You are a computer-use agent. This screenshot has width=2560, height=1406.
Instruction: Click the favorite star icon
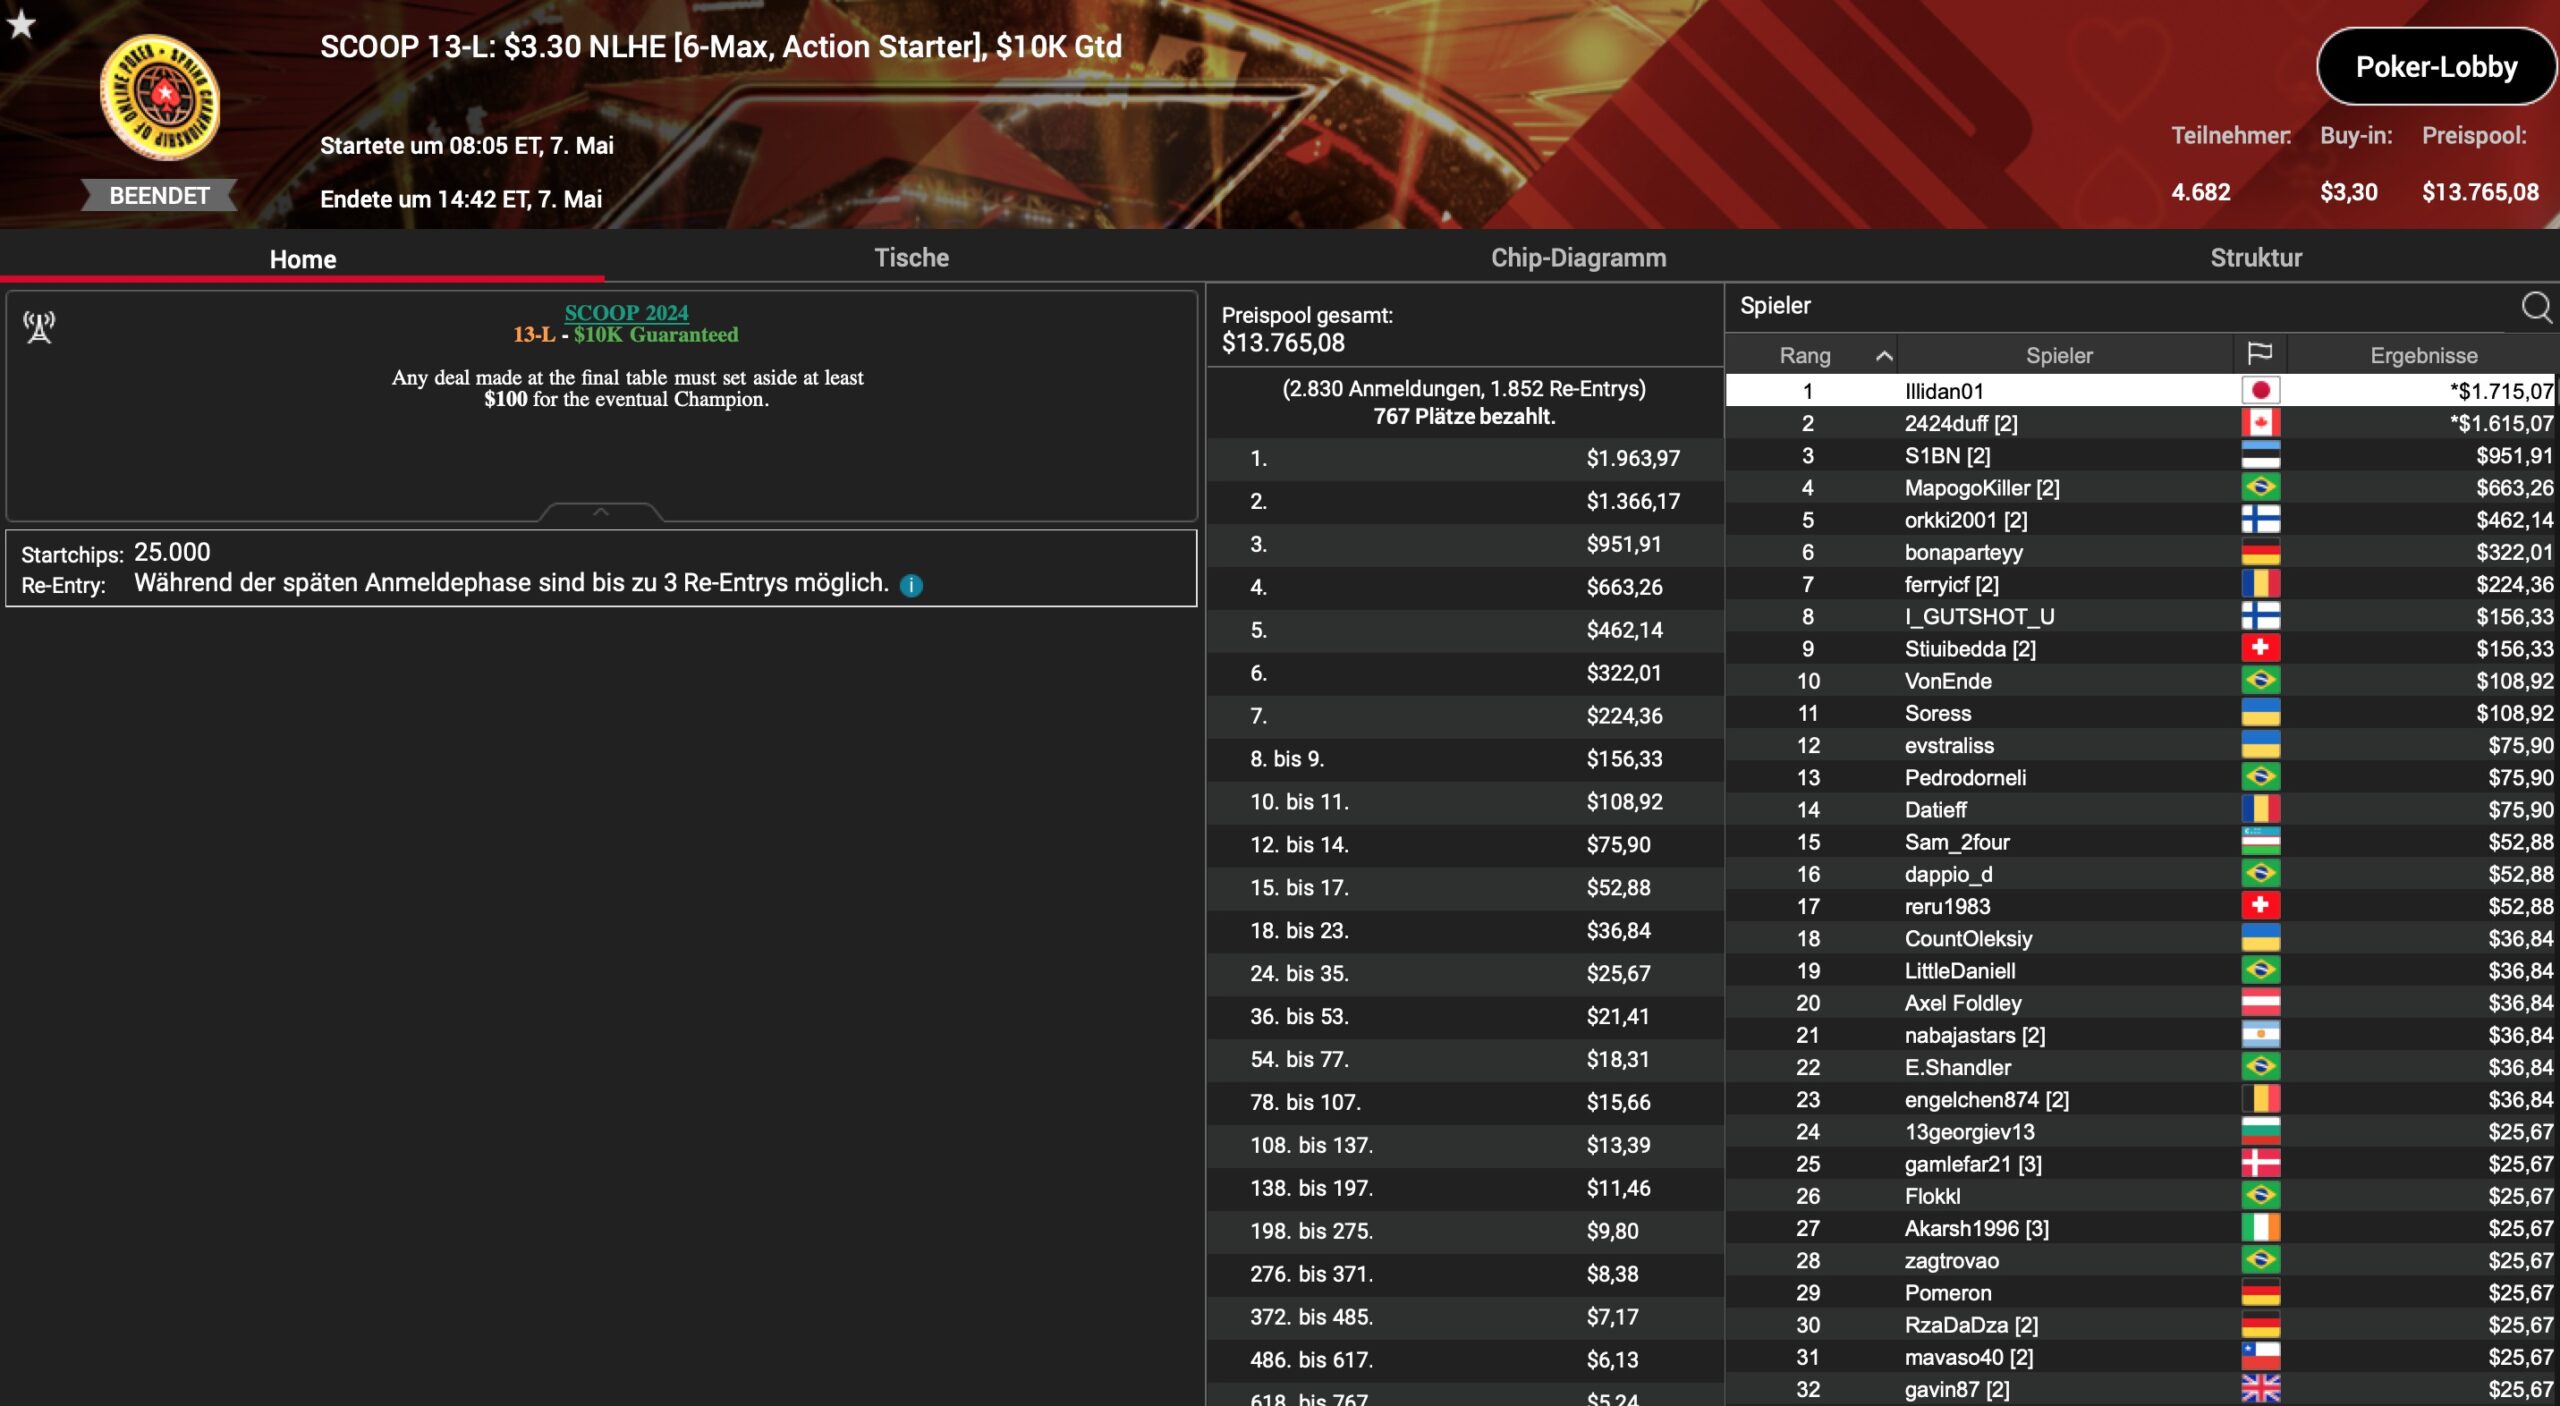click(21, 22)
